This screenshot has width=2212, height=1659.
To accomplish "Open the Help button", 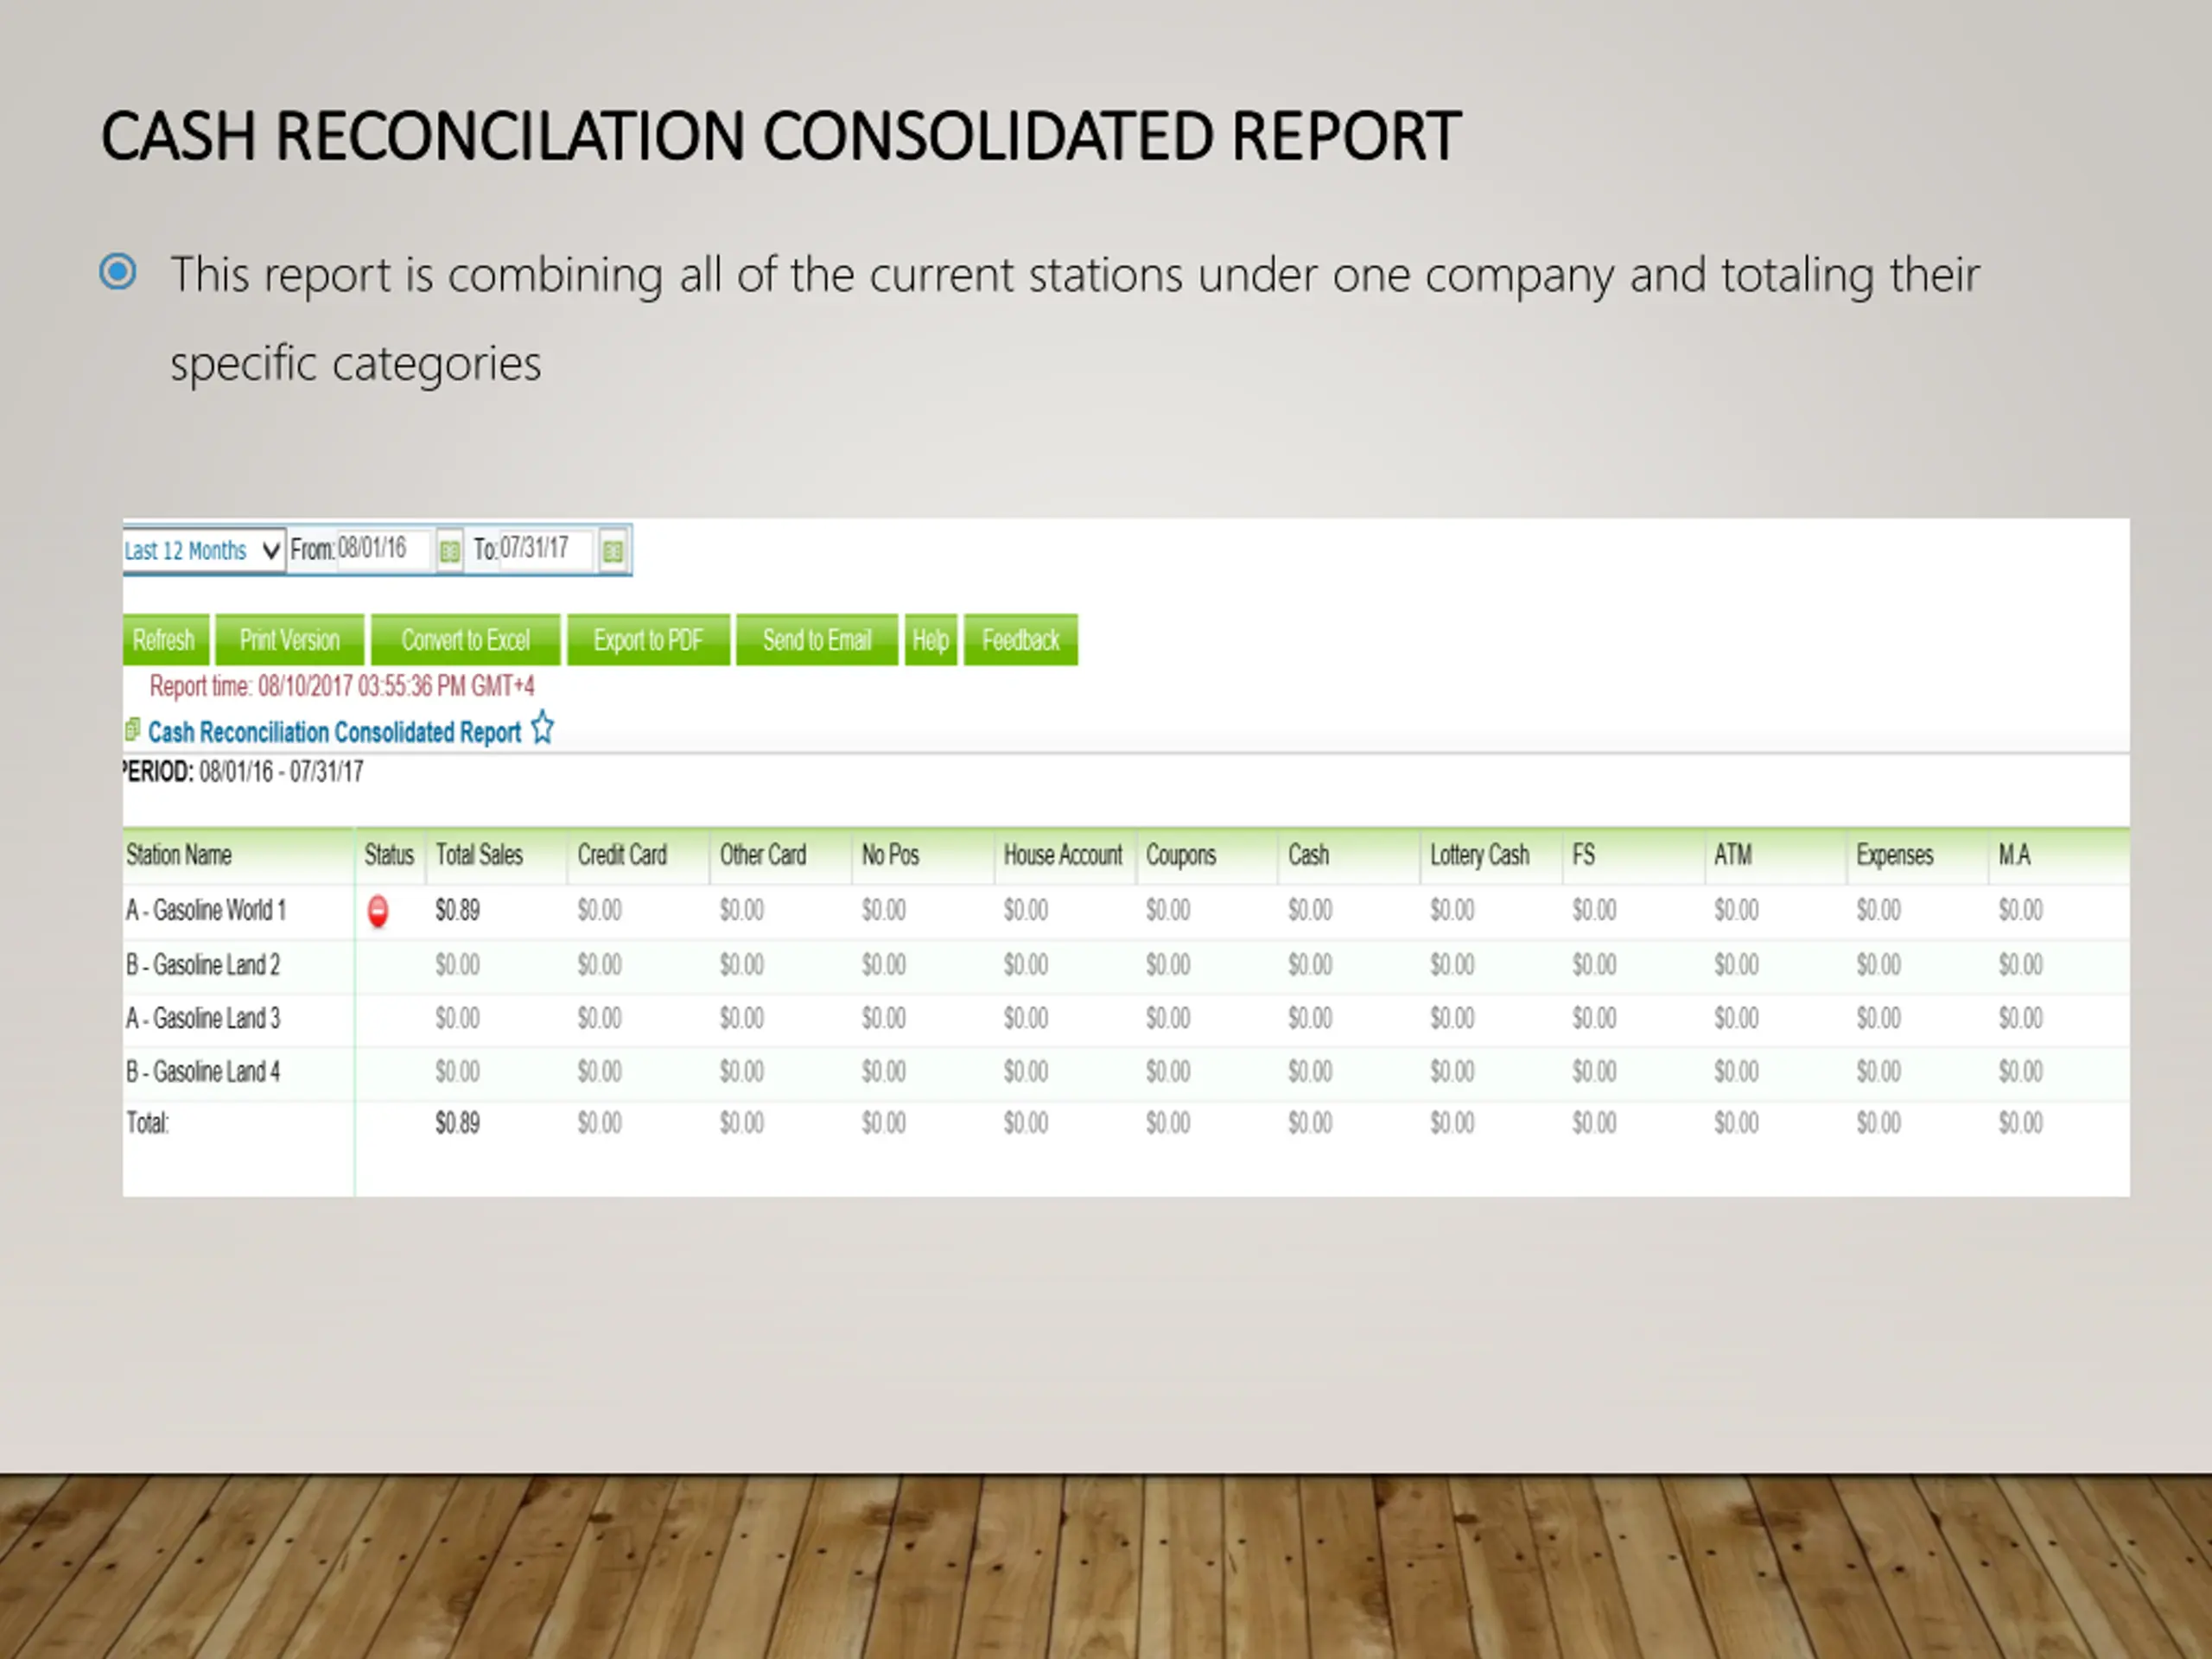I will click(931, 640).
